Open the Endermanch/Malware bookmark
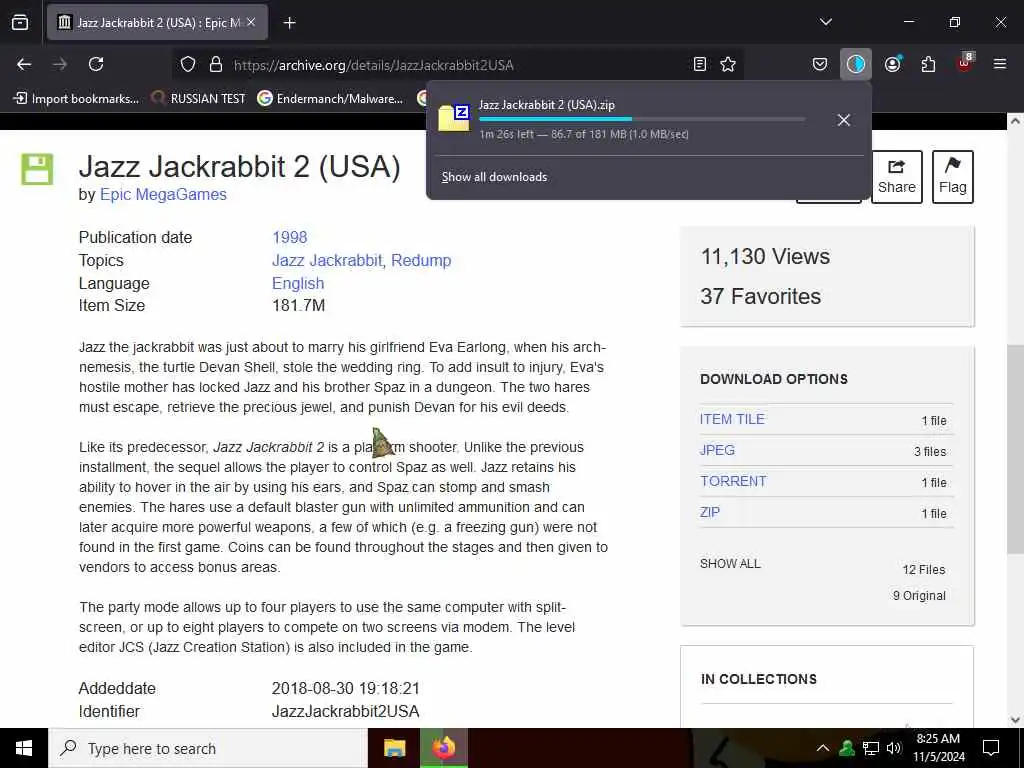Image resolution: width=1024 pixels, height=768 pixels. [x=330, y=99]
